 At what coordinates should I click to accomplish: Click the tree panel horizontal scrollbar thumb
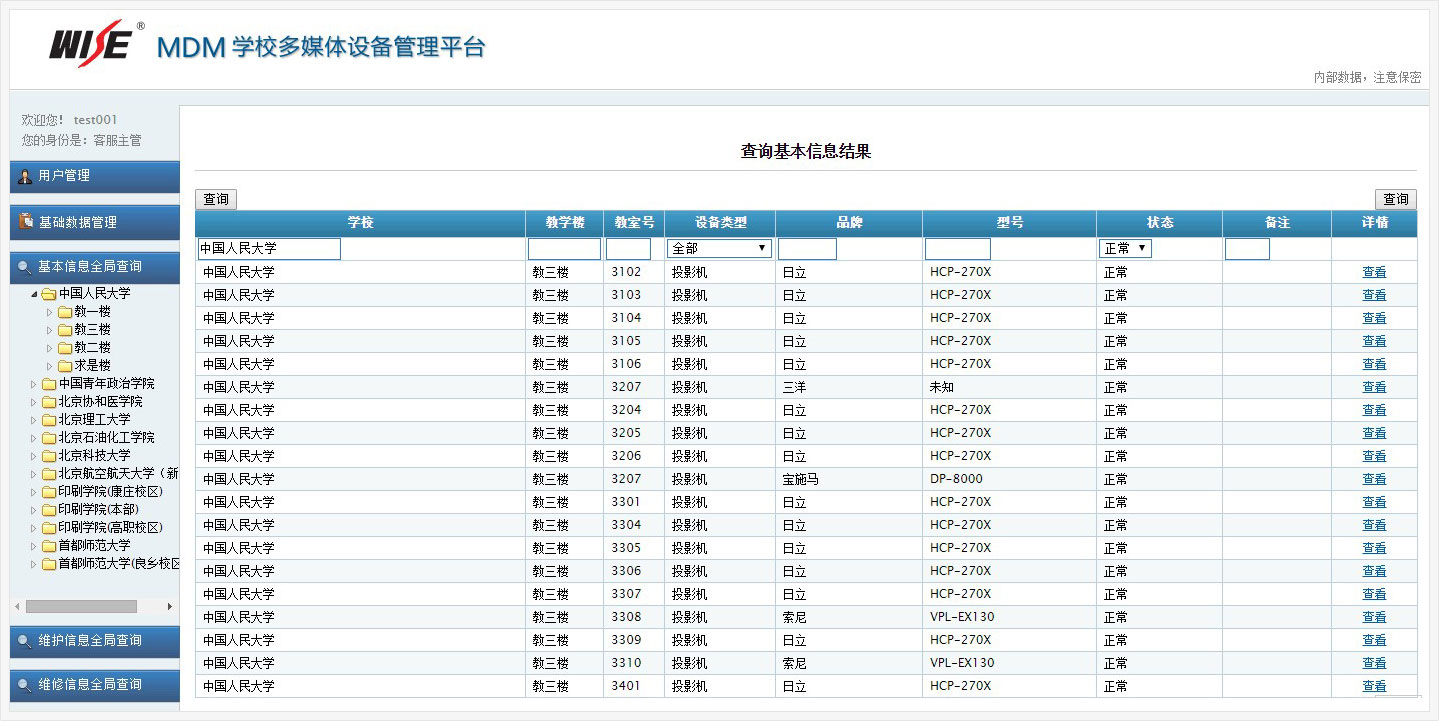pos(81,607)
